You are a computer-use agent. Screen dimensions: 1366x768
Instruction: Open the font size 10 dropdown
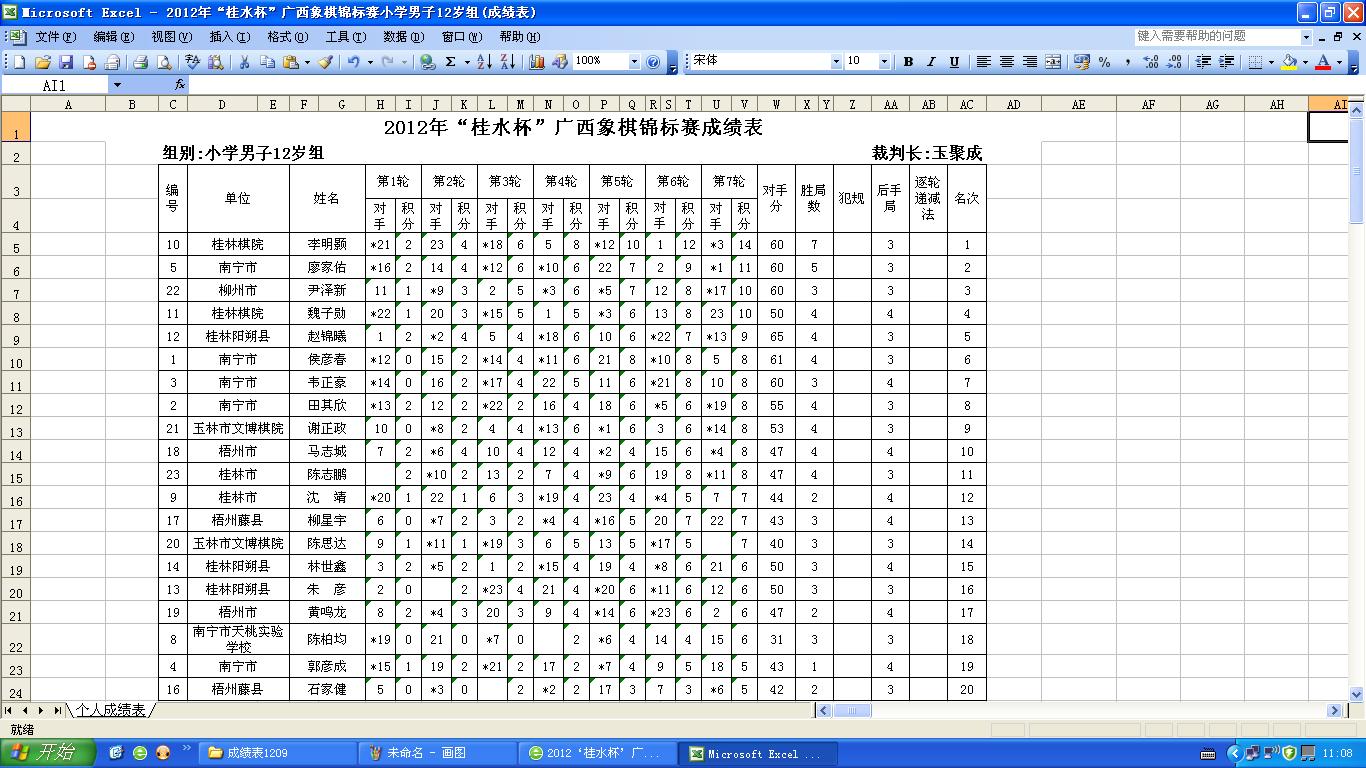(884, 61)
